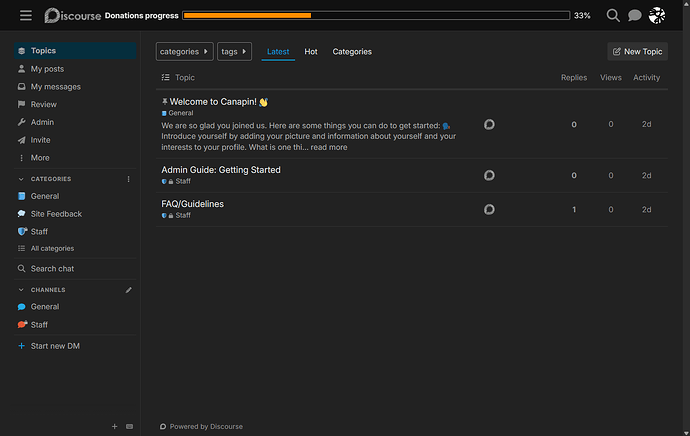
Task: Toggle the hamburger sidebar menu
Action: (26, 15)
